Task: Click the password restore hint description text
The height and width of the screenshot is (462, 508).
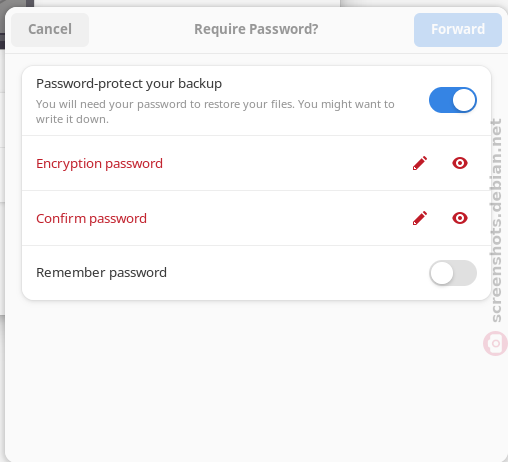Action: click(215, 111)
